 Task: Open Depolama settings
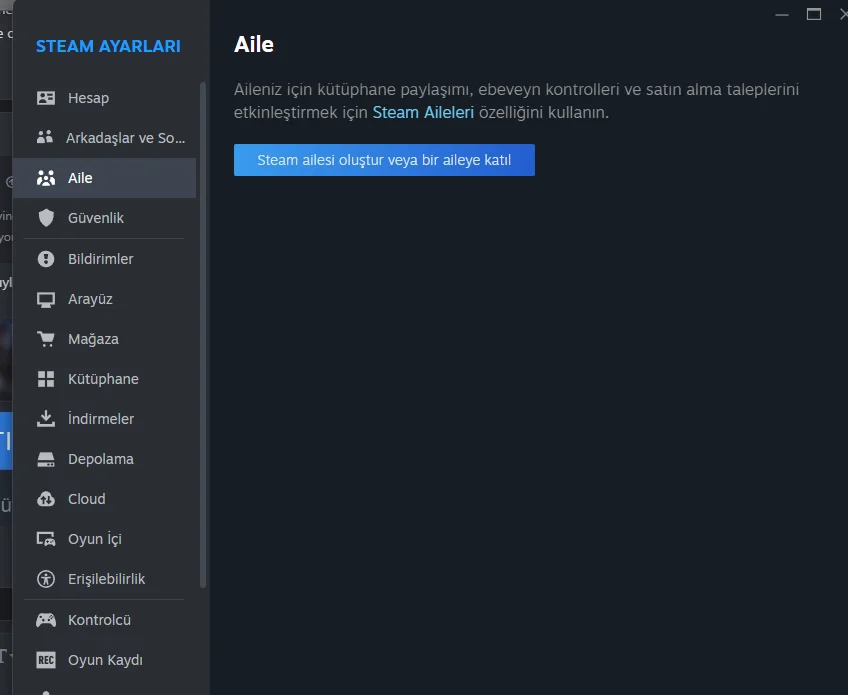click(x=104, y=459)
